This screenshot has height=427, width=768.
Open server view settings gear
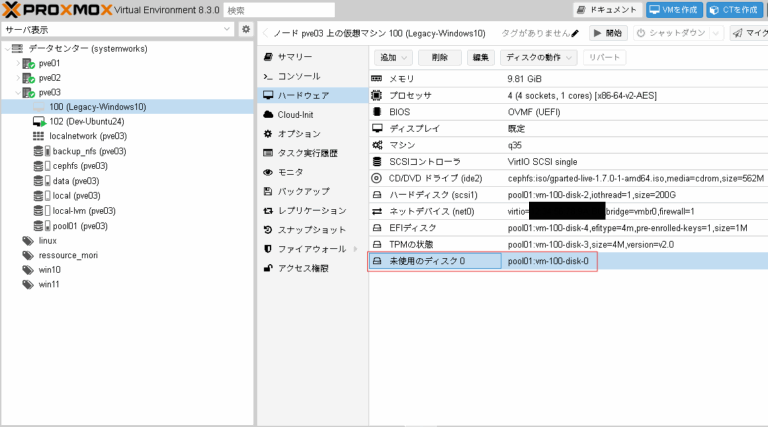point(246,29)
